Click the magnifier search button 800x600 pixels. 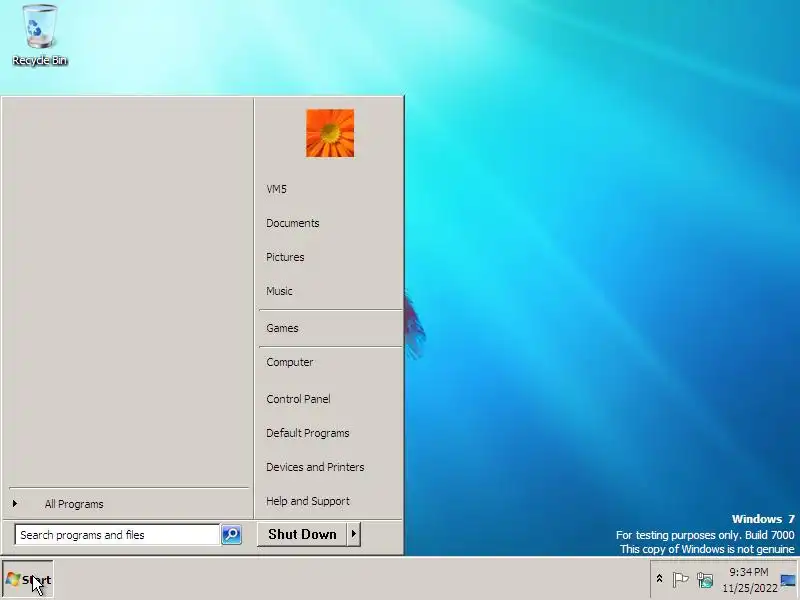pos(231,535)
